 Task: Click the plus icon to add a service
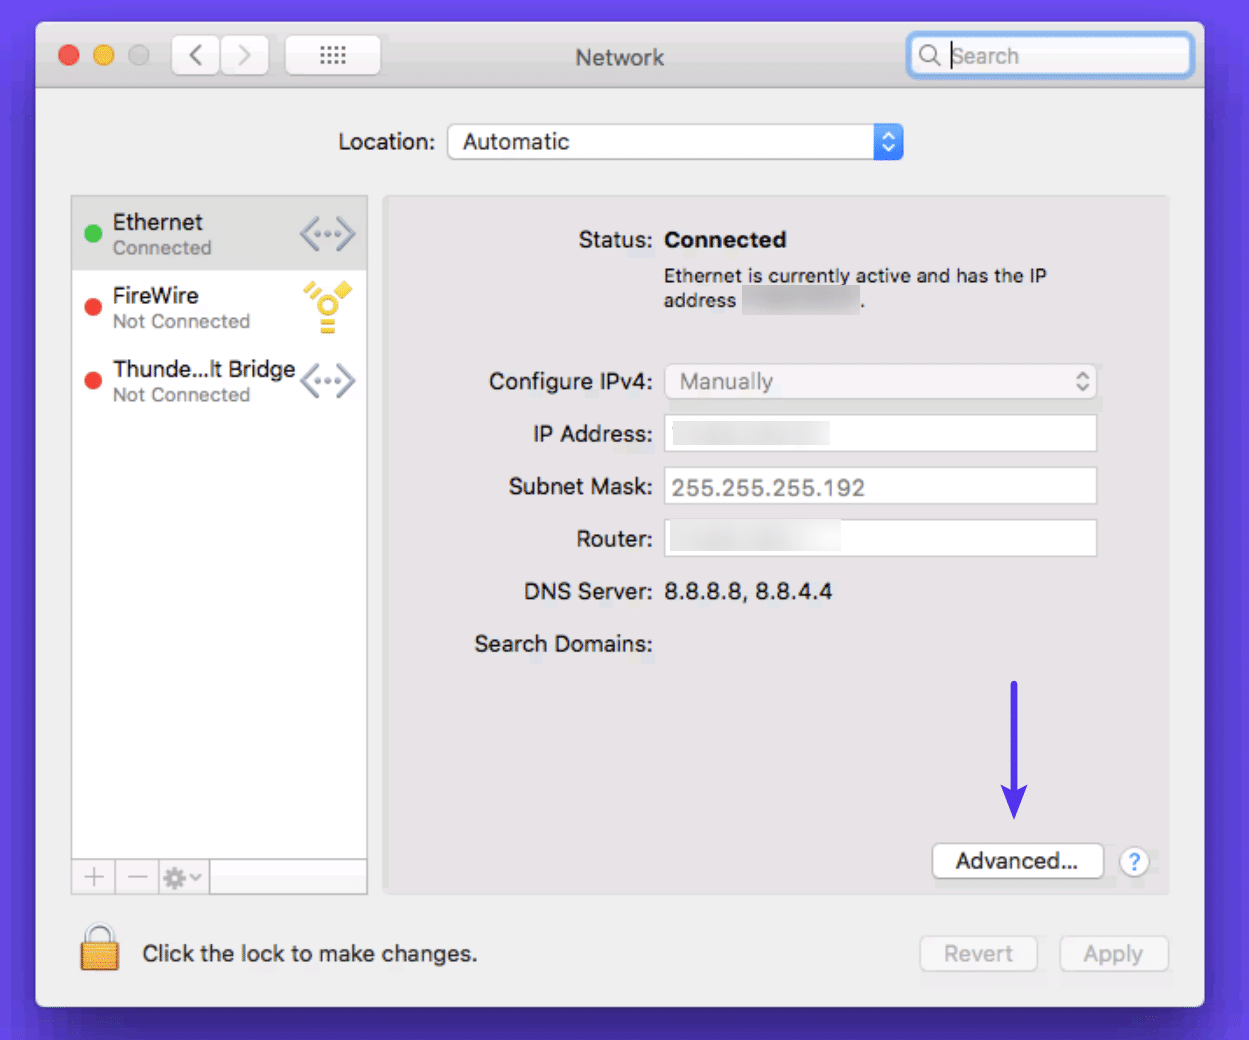pos(92,877)
